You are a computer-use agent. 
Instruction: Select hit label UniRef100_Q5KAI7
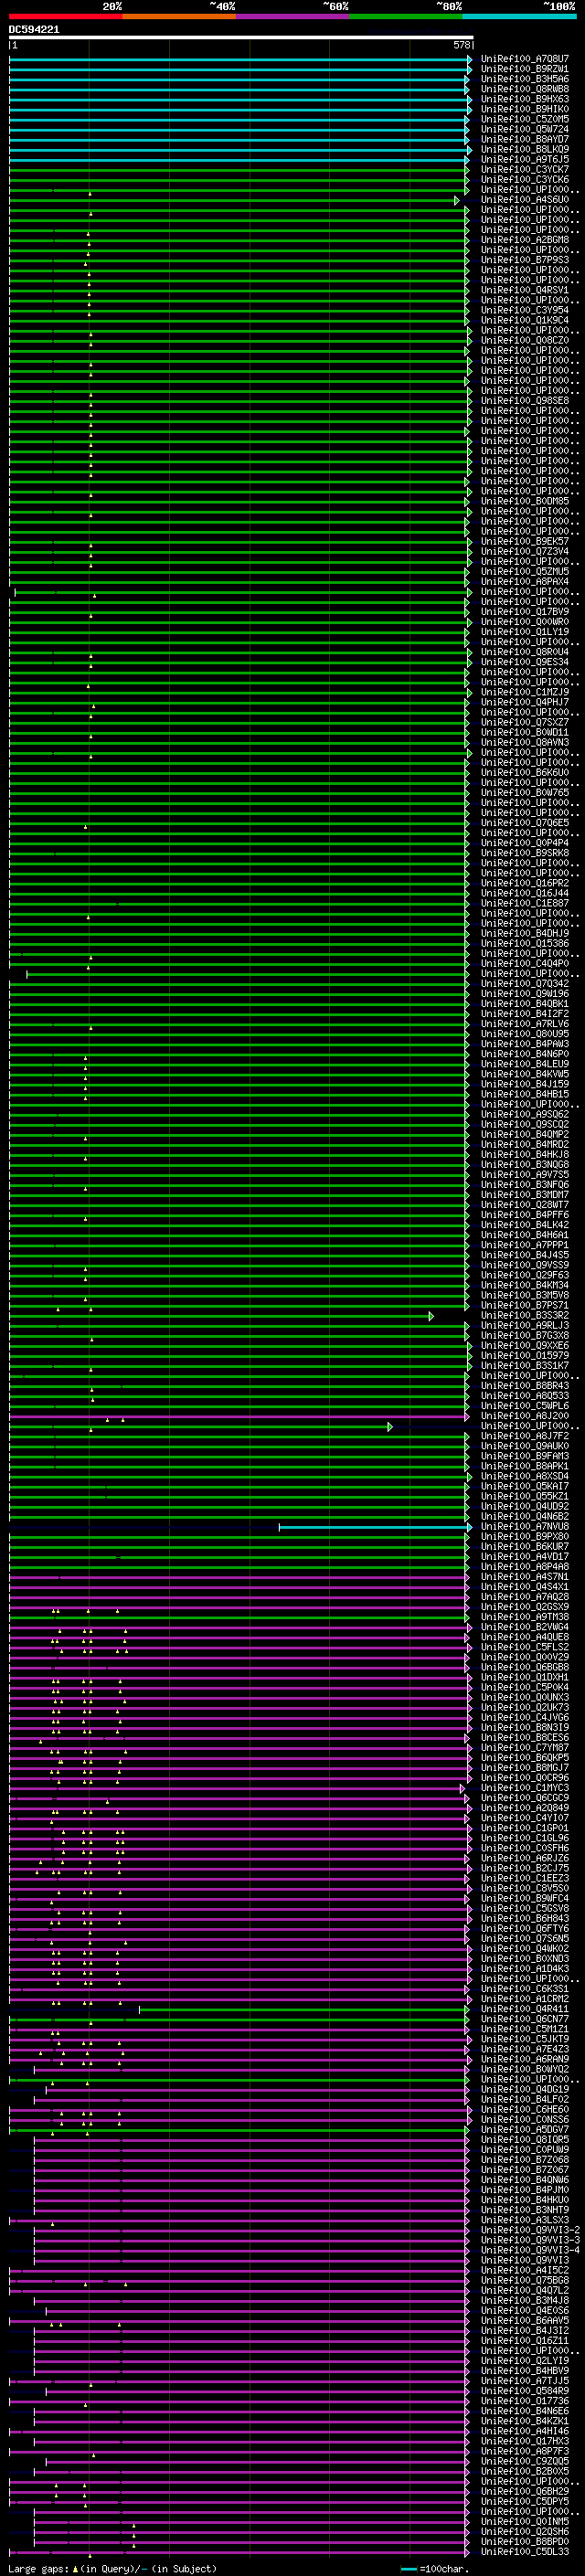click(525, 1487)
